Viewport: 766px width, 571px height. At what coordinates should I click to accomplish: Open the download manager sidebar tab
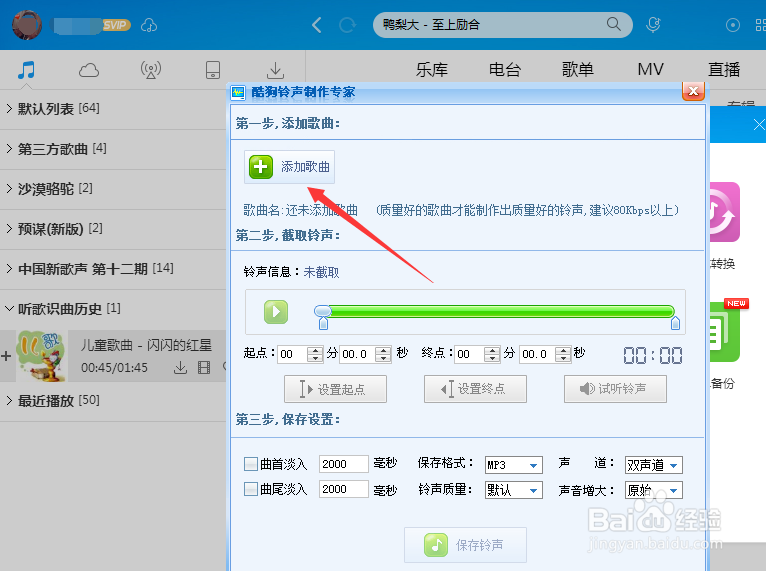point(276,70)
